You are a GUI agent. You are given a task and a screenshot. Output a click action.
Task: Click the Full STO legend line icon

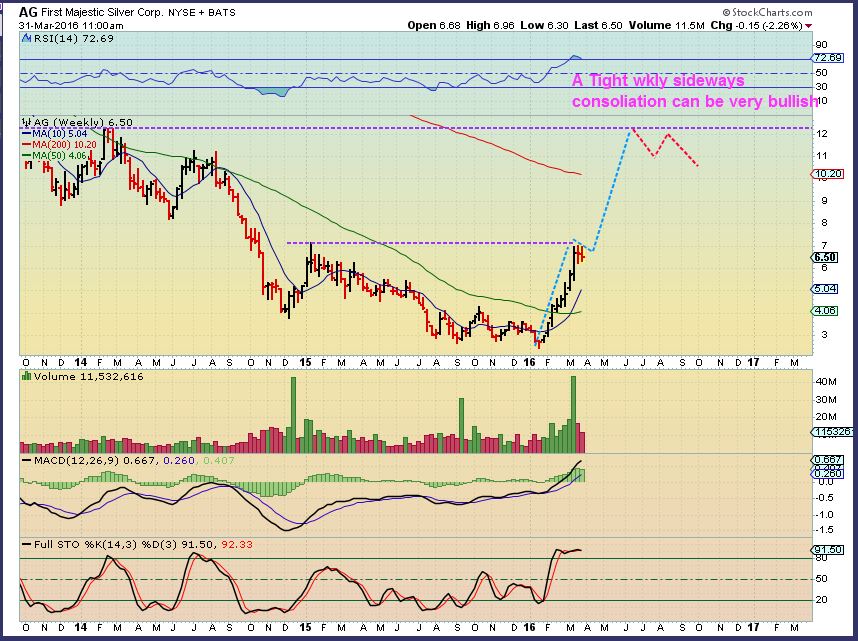pyautogui.click(x=26, y=545)
